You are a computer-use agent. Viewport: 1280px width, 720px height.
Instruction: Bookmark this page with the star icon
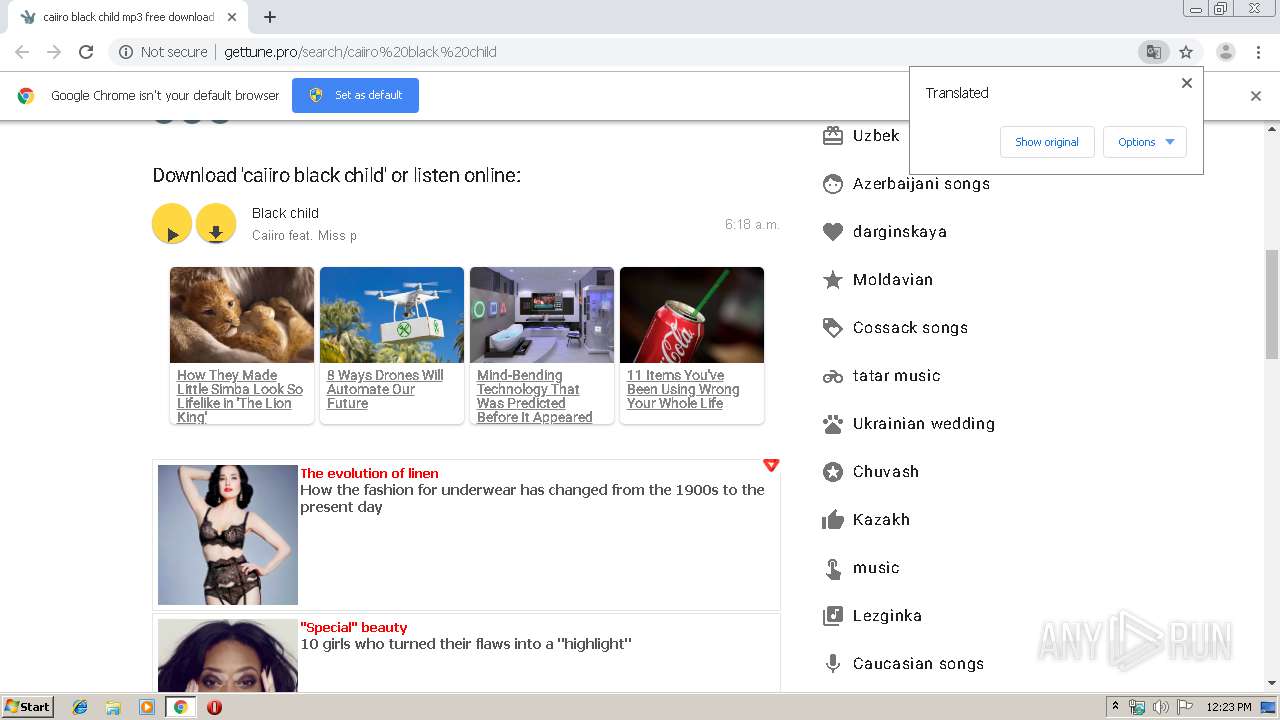pos(1186,52)
